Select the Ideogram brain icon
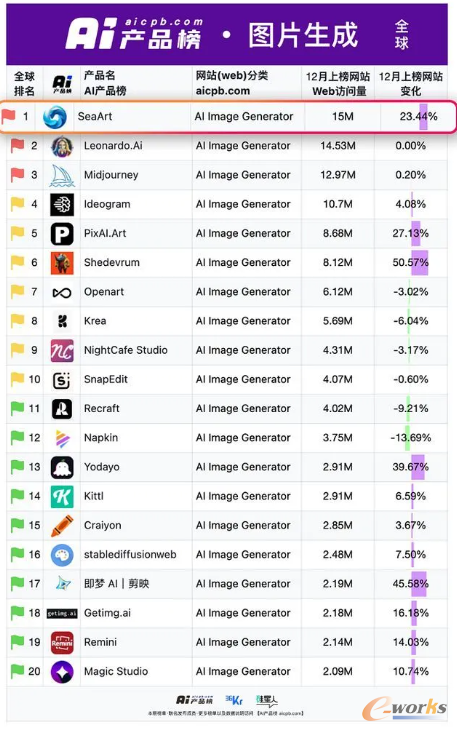 (x=62, y=204)
